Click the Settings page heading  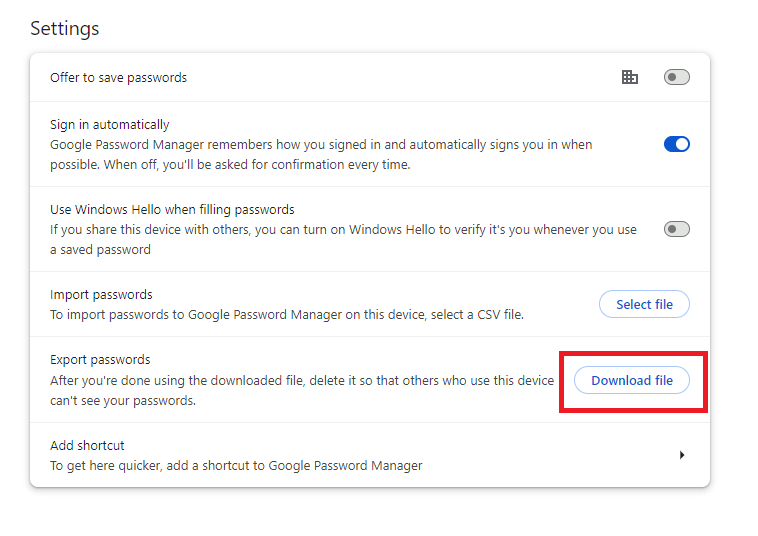65,28
